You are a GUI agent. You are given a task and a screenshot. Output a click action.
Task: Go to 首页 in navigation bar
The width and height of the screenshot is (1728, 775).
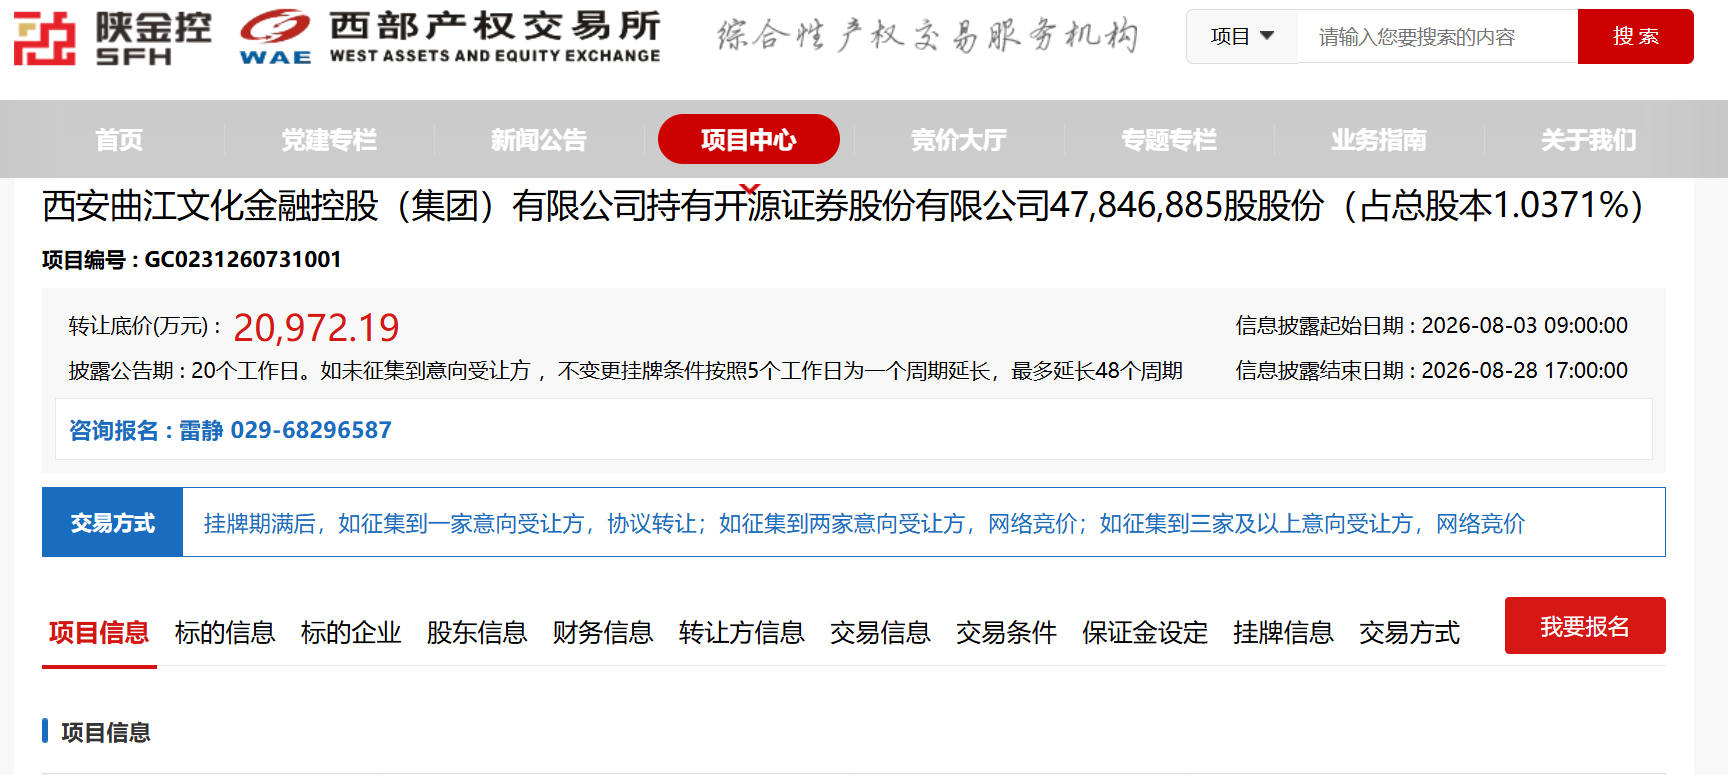click(x=119, y=140)
